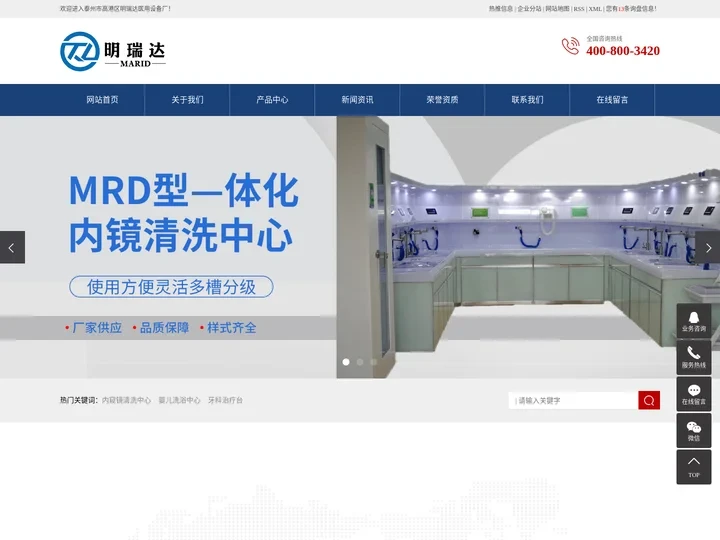Click the red search magnifier button
The width and height of the screenshot is (720, 540).
(x=649, y=400)
